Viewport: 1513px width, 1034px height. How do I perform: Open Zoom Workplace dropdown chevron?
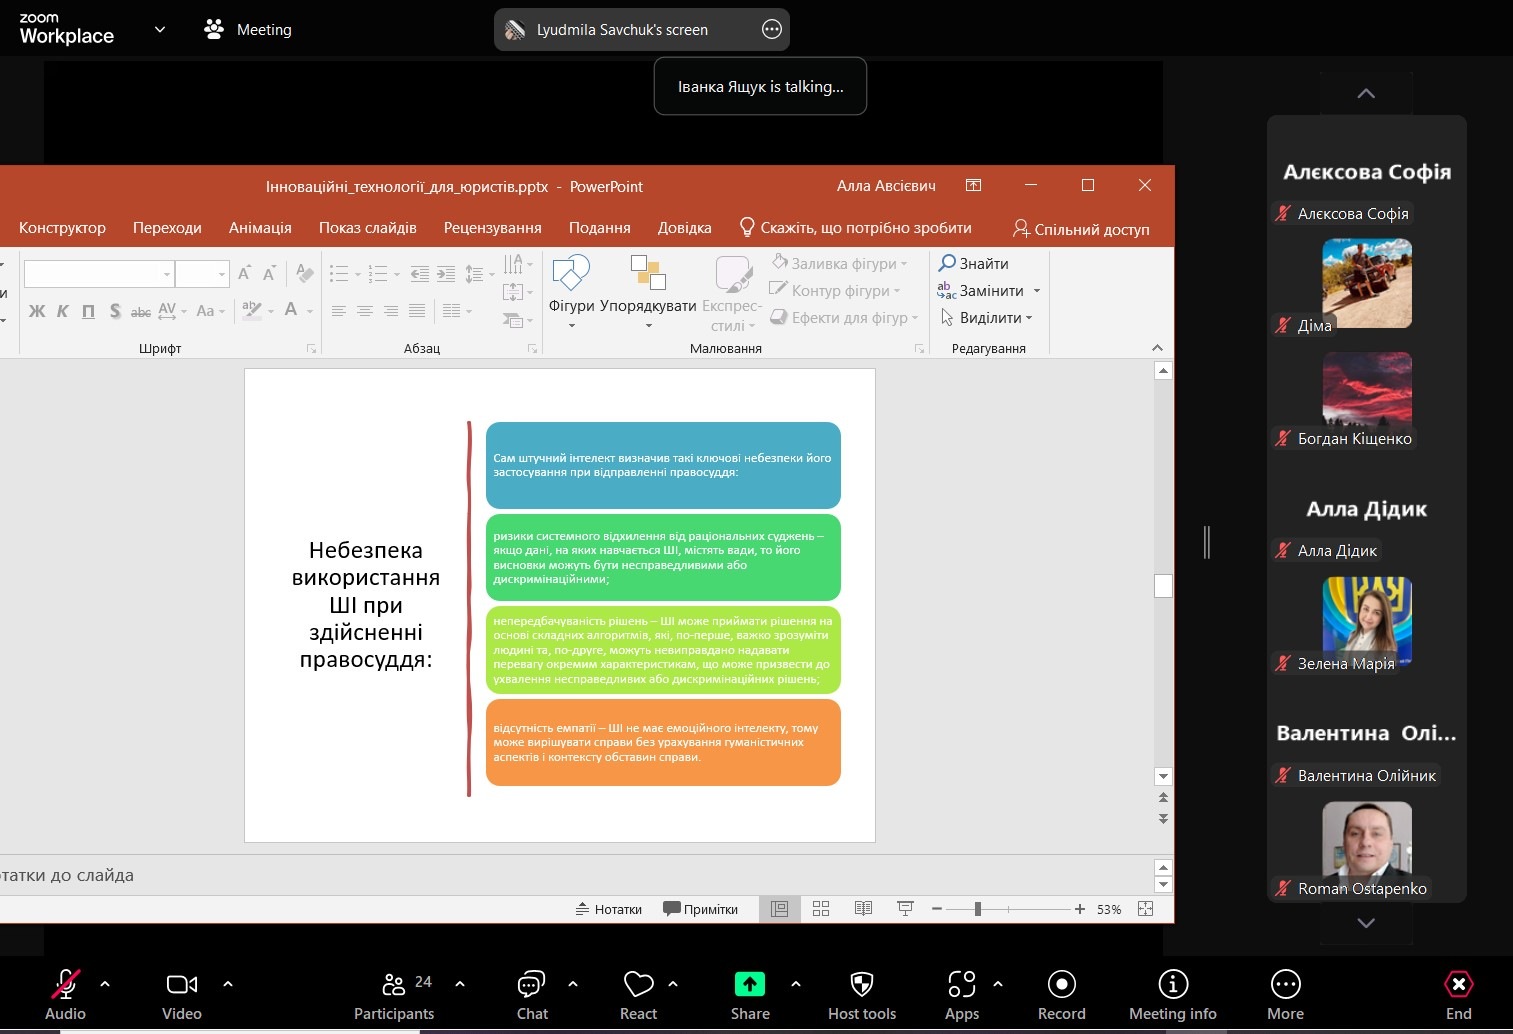click(160, 30)
